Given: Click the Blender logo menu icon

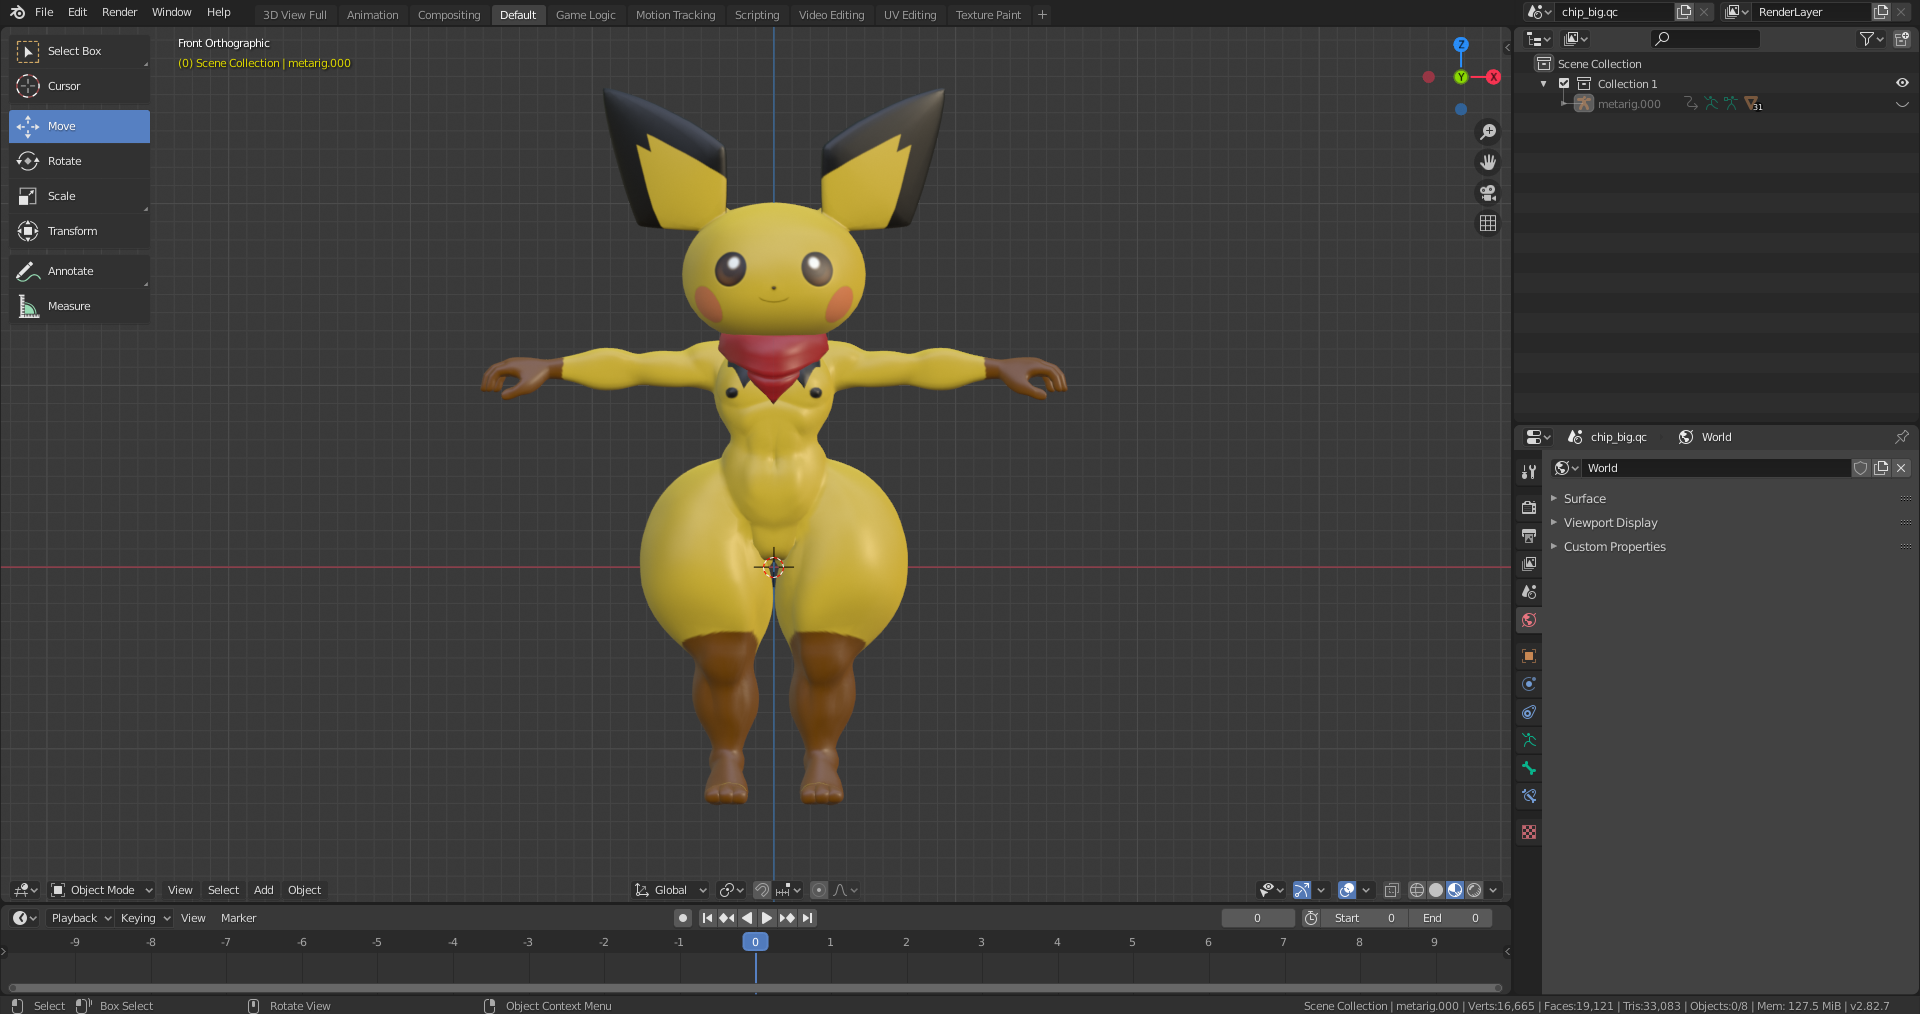Looking at the screenshot, I should pos(17,12).
